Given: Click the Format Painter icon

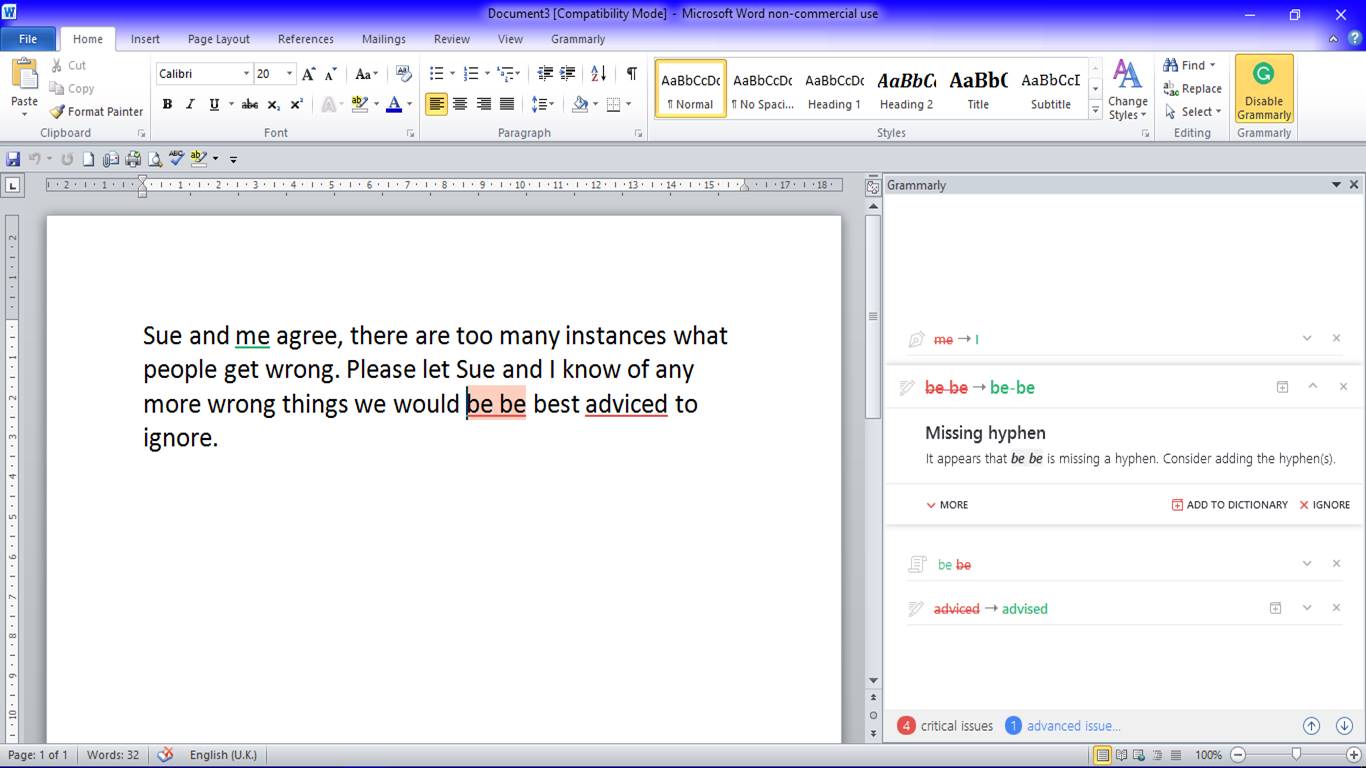Looking at the screenshot, I should coord(58,112).
